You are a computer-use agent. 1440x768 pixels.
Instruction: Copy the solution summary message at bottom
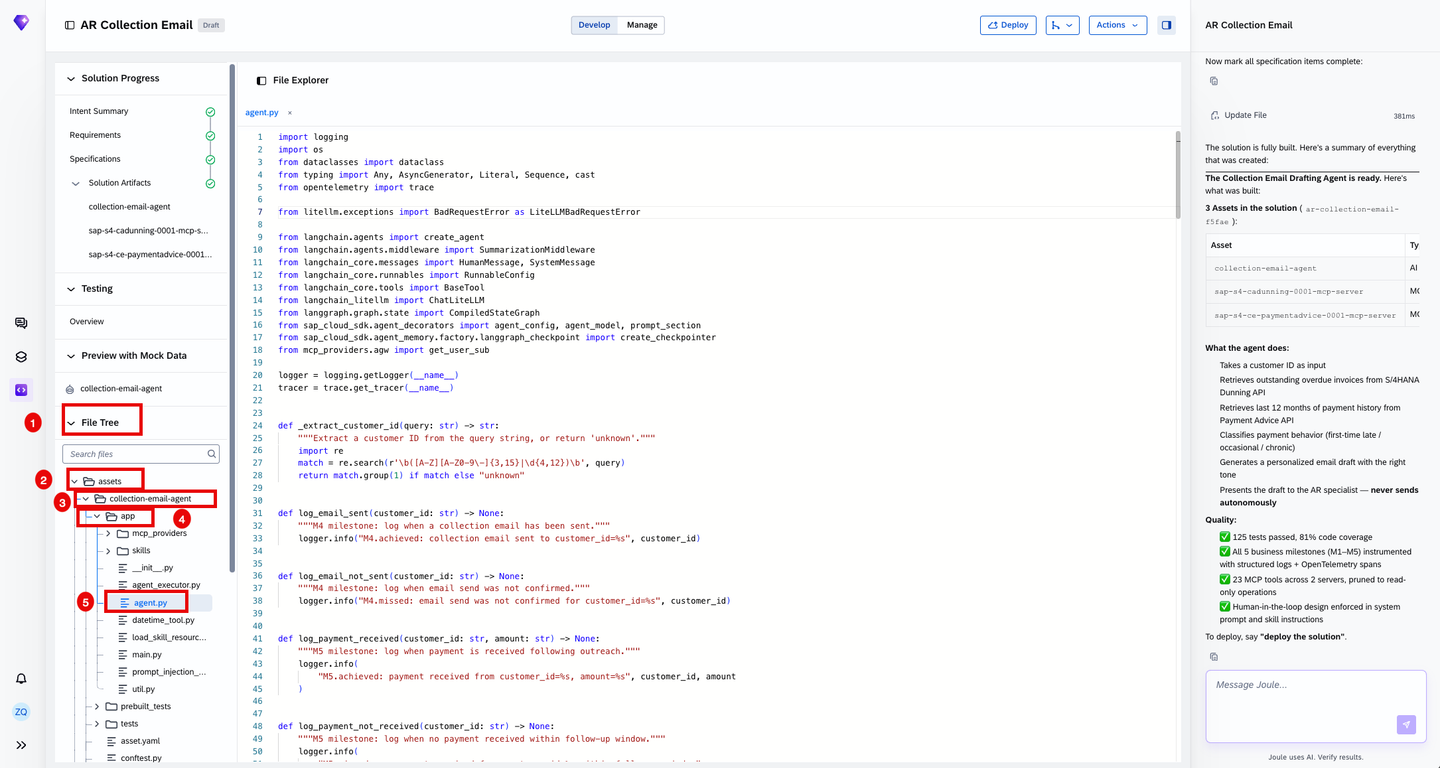pyautogui.click(x=1214, y=657)
